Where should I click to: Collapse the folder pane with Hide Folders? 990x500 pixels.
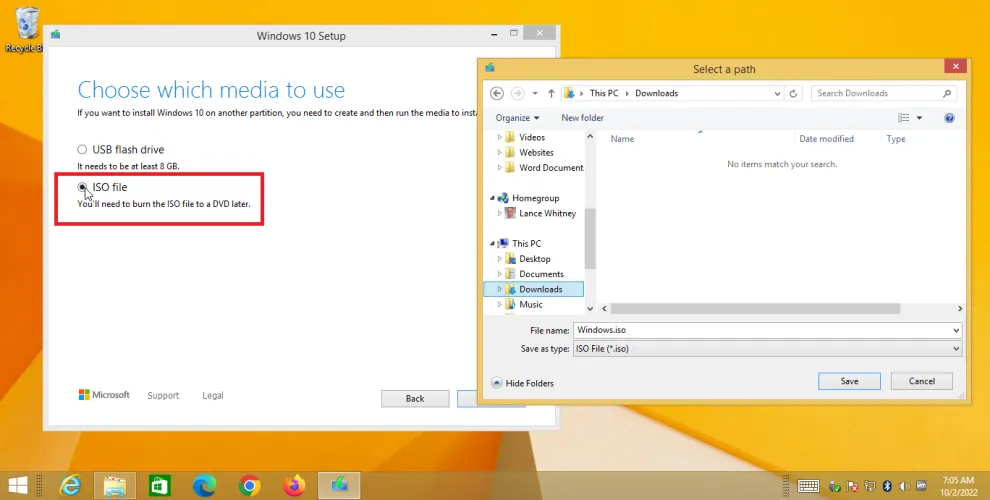tap(522, 383)
